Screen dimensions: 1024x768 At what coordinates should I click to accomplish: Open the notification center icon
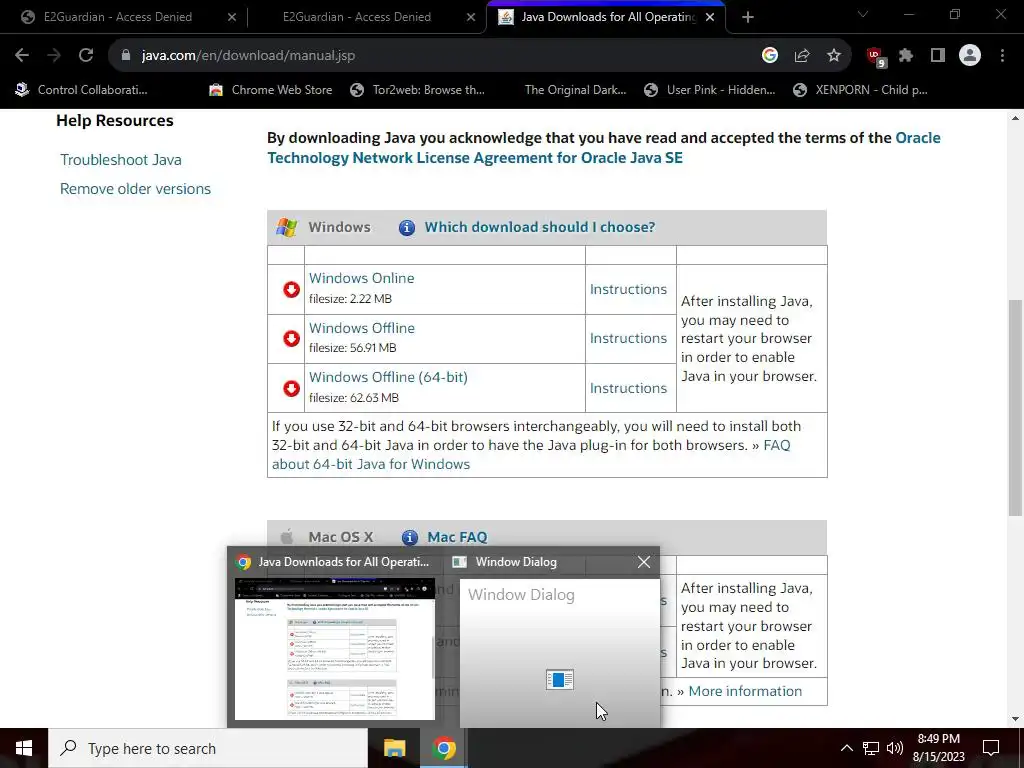[x=991, y=748]
